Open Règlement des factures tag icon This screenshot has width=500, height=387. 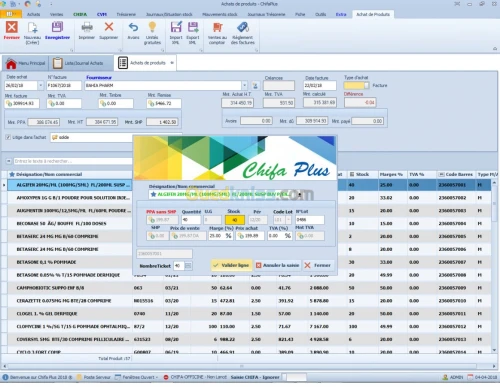243,27
